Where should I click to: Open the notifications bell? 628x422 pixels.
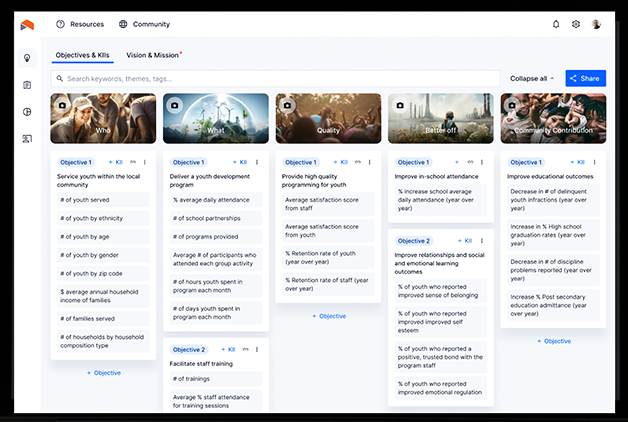coord(556,24)
